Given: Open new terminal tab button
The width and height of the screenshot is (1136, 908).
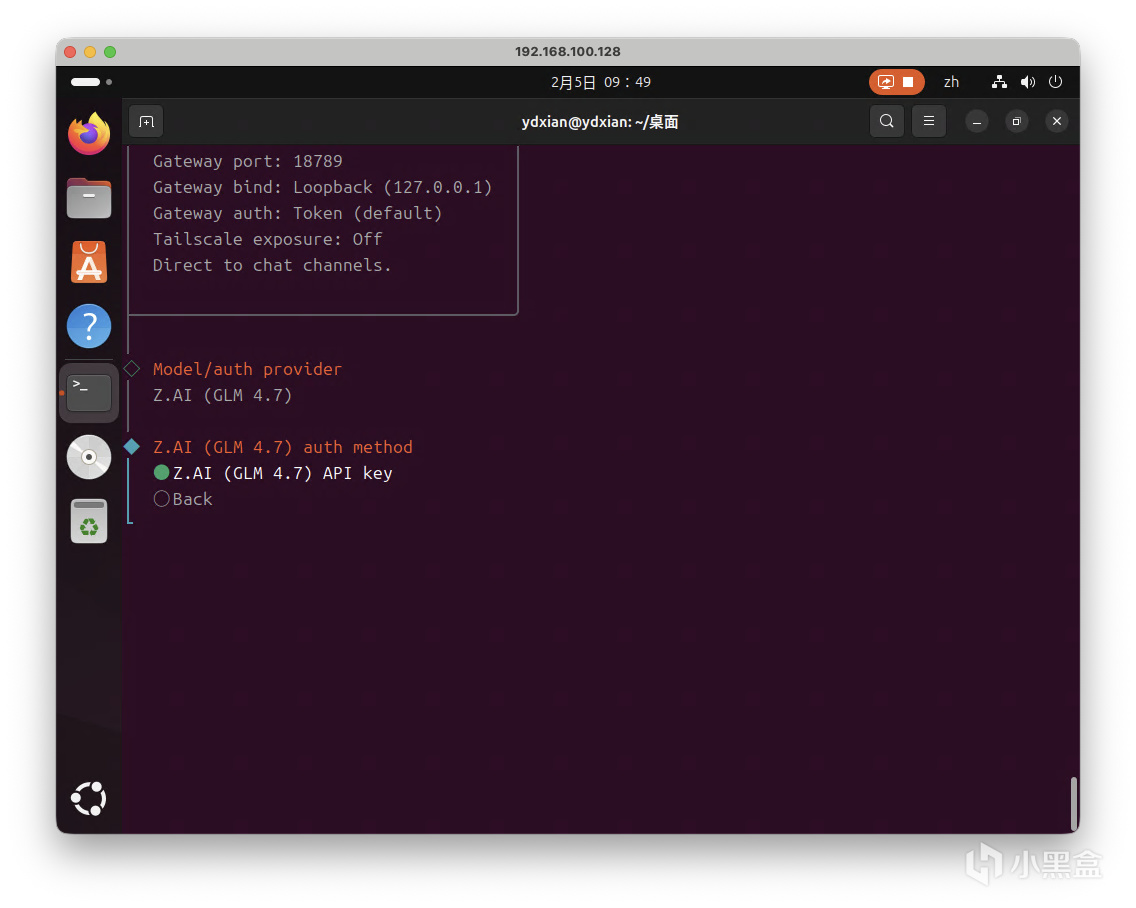Looking at the screenshot, I should [x=146, y=122].
